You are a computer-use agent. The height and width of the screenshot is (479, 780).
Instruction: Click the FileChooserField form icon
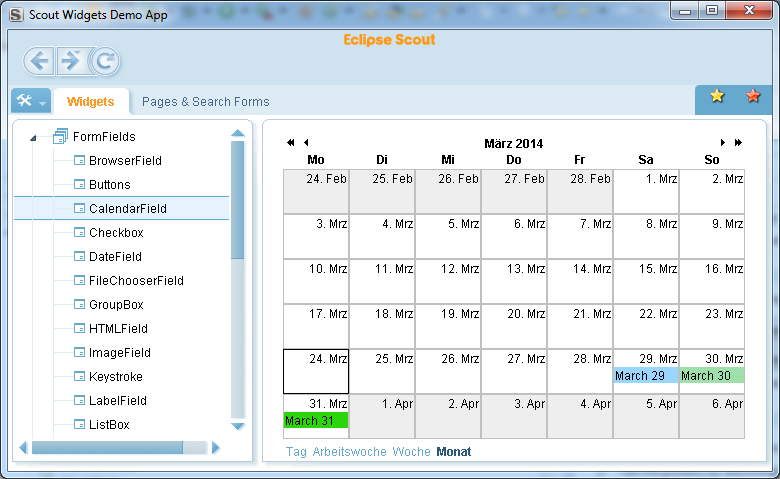(79, 280)
